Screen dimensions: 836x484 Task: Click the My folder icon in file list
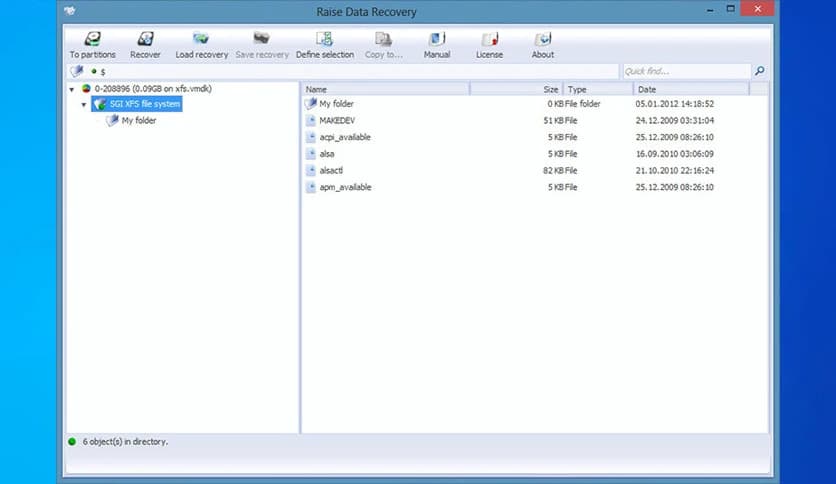(x=311, y=103)
